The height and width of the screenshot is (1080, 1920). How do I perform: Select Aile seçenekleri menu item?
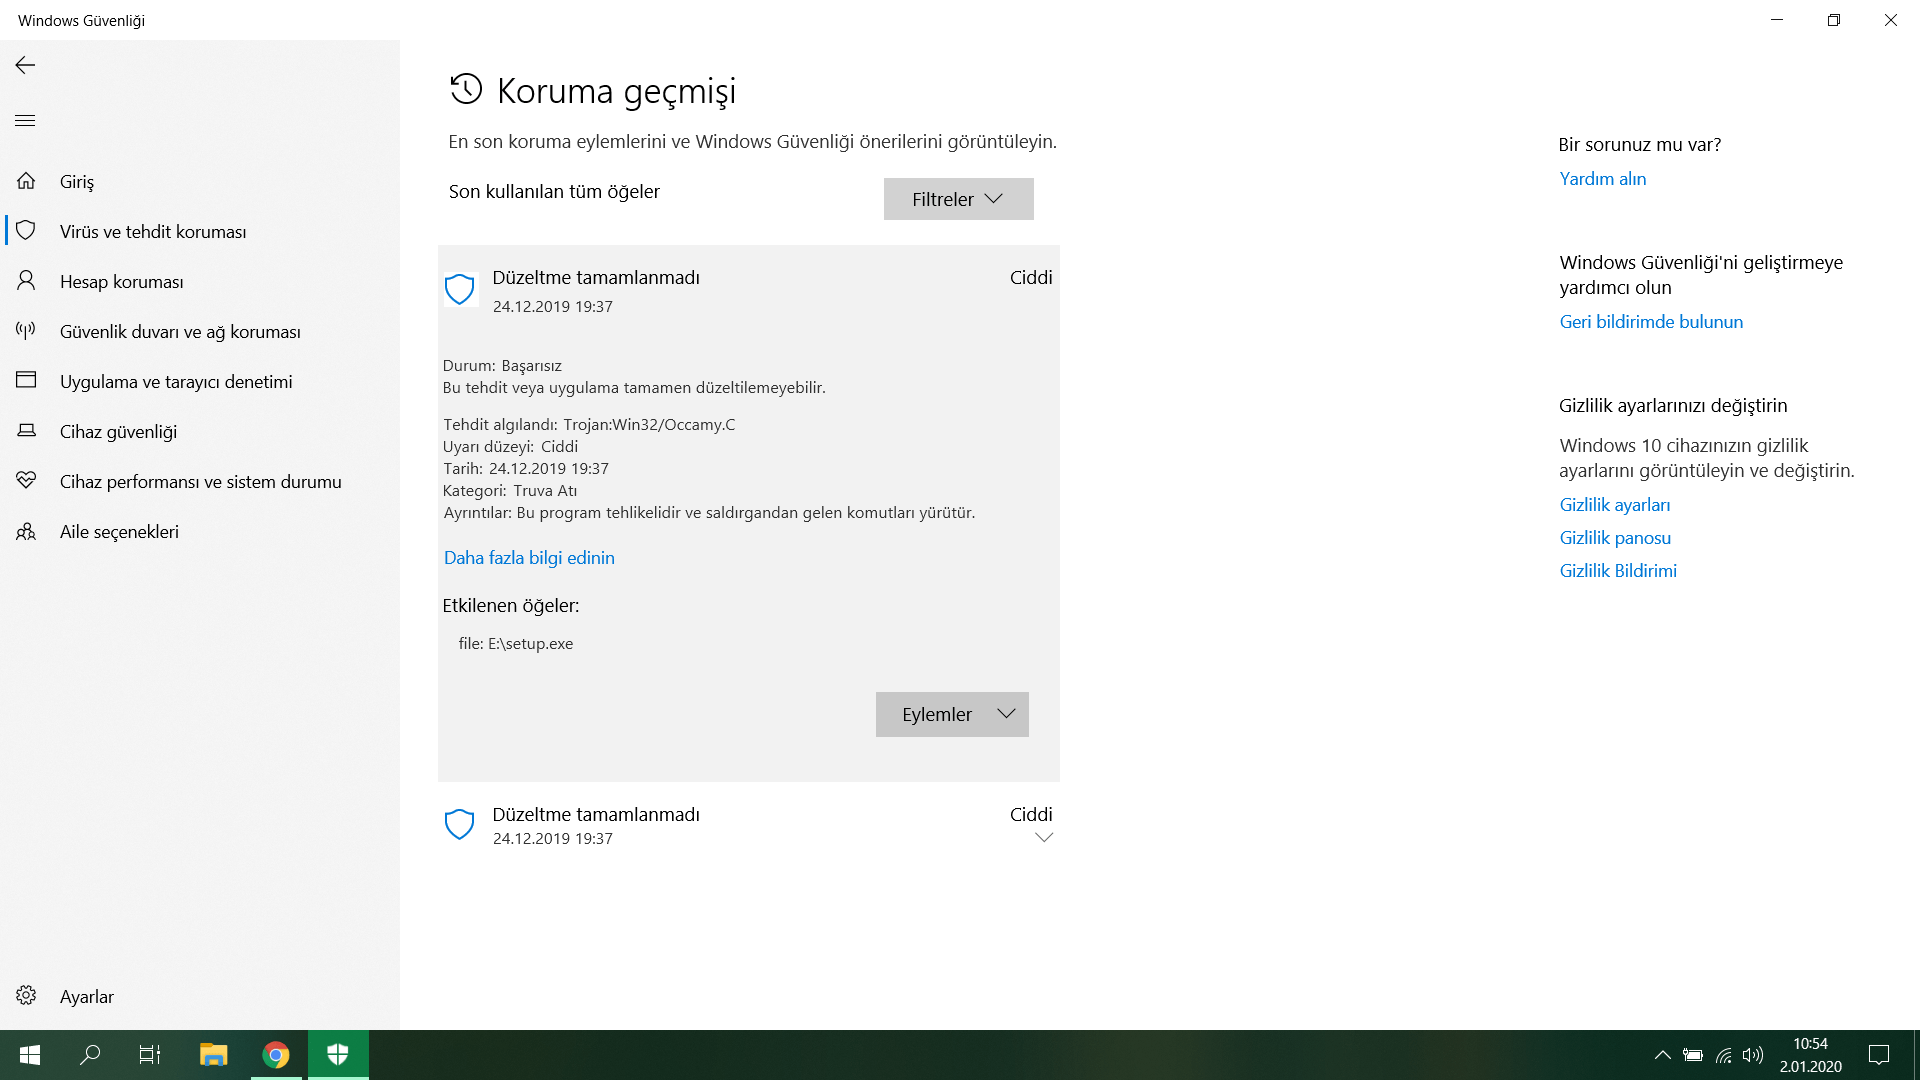[x=119, y=532]
